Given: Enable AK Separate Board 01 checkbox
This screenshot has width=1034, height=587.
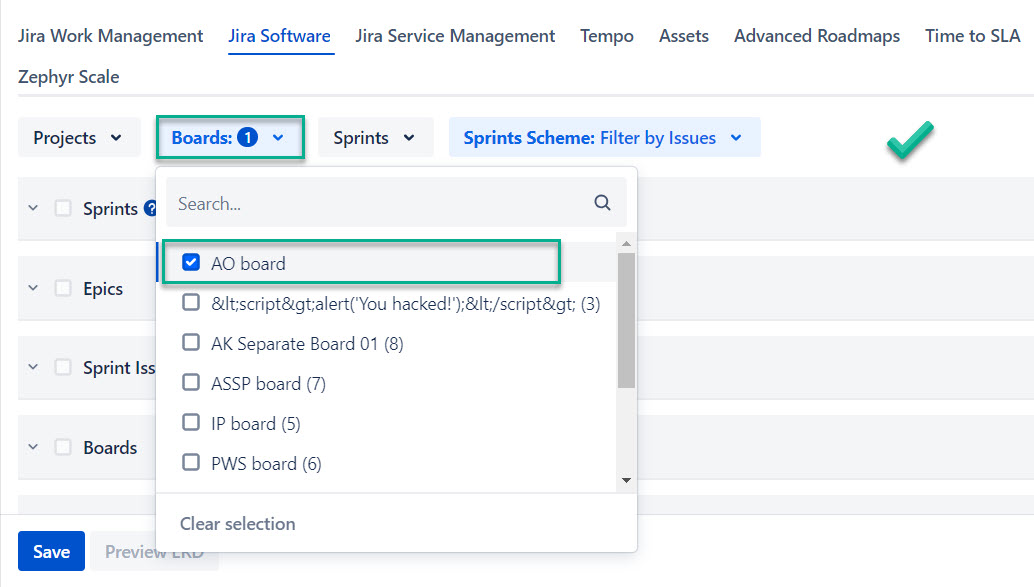Looking at the screenshot, I should click(191, 343).
